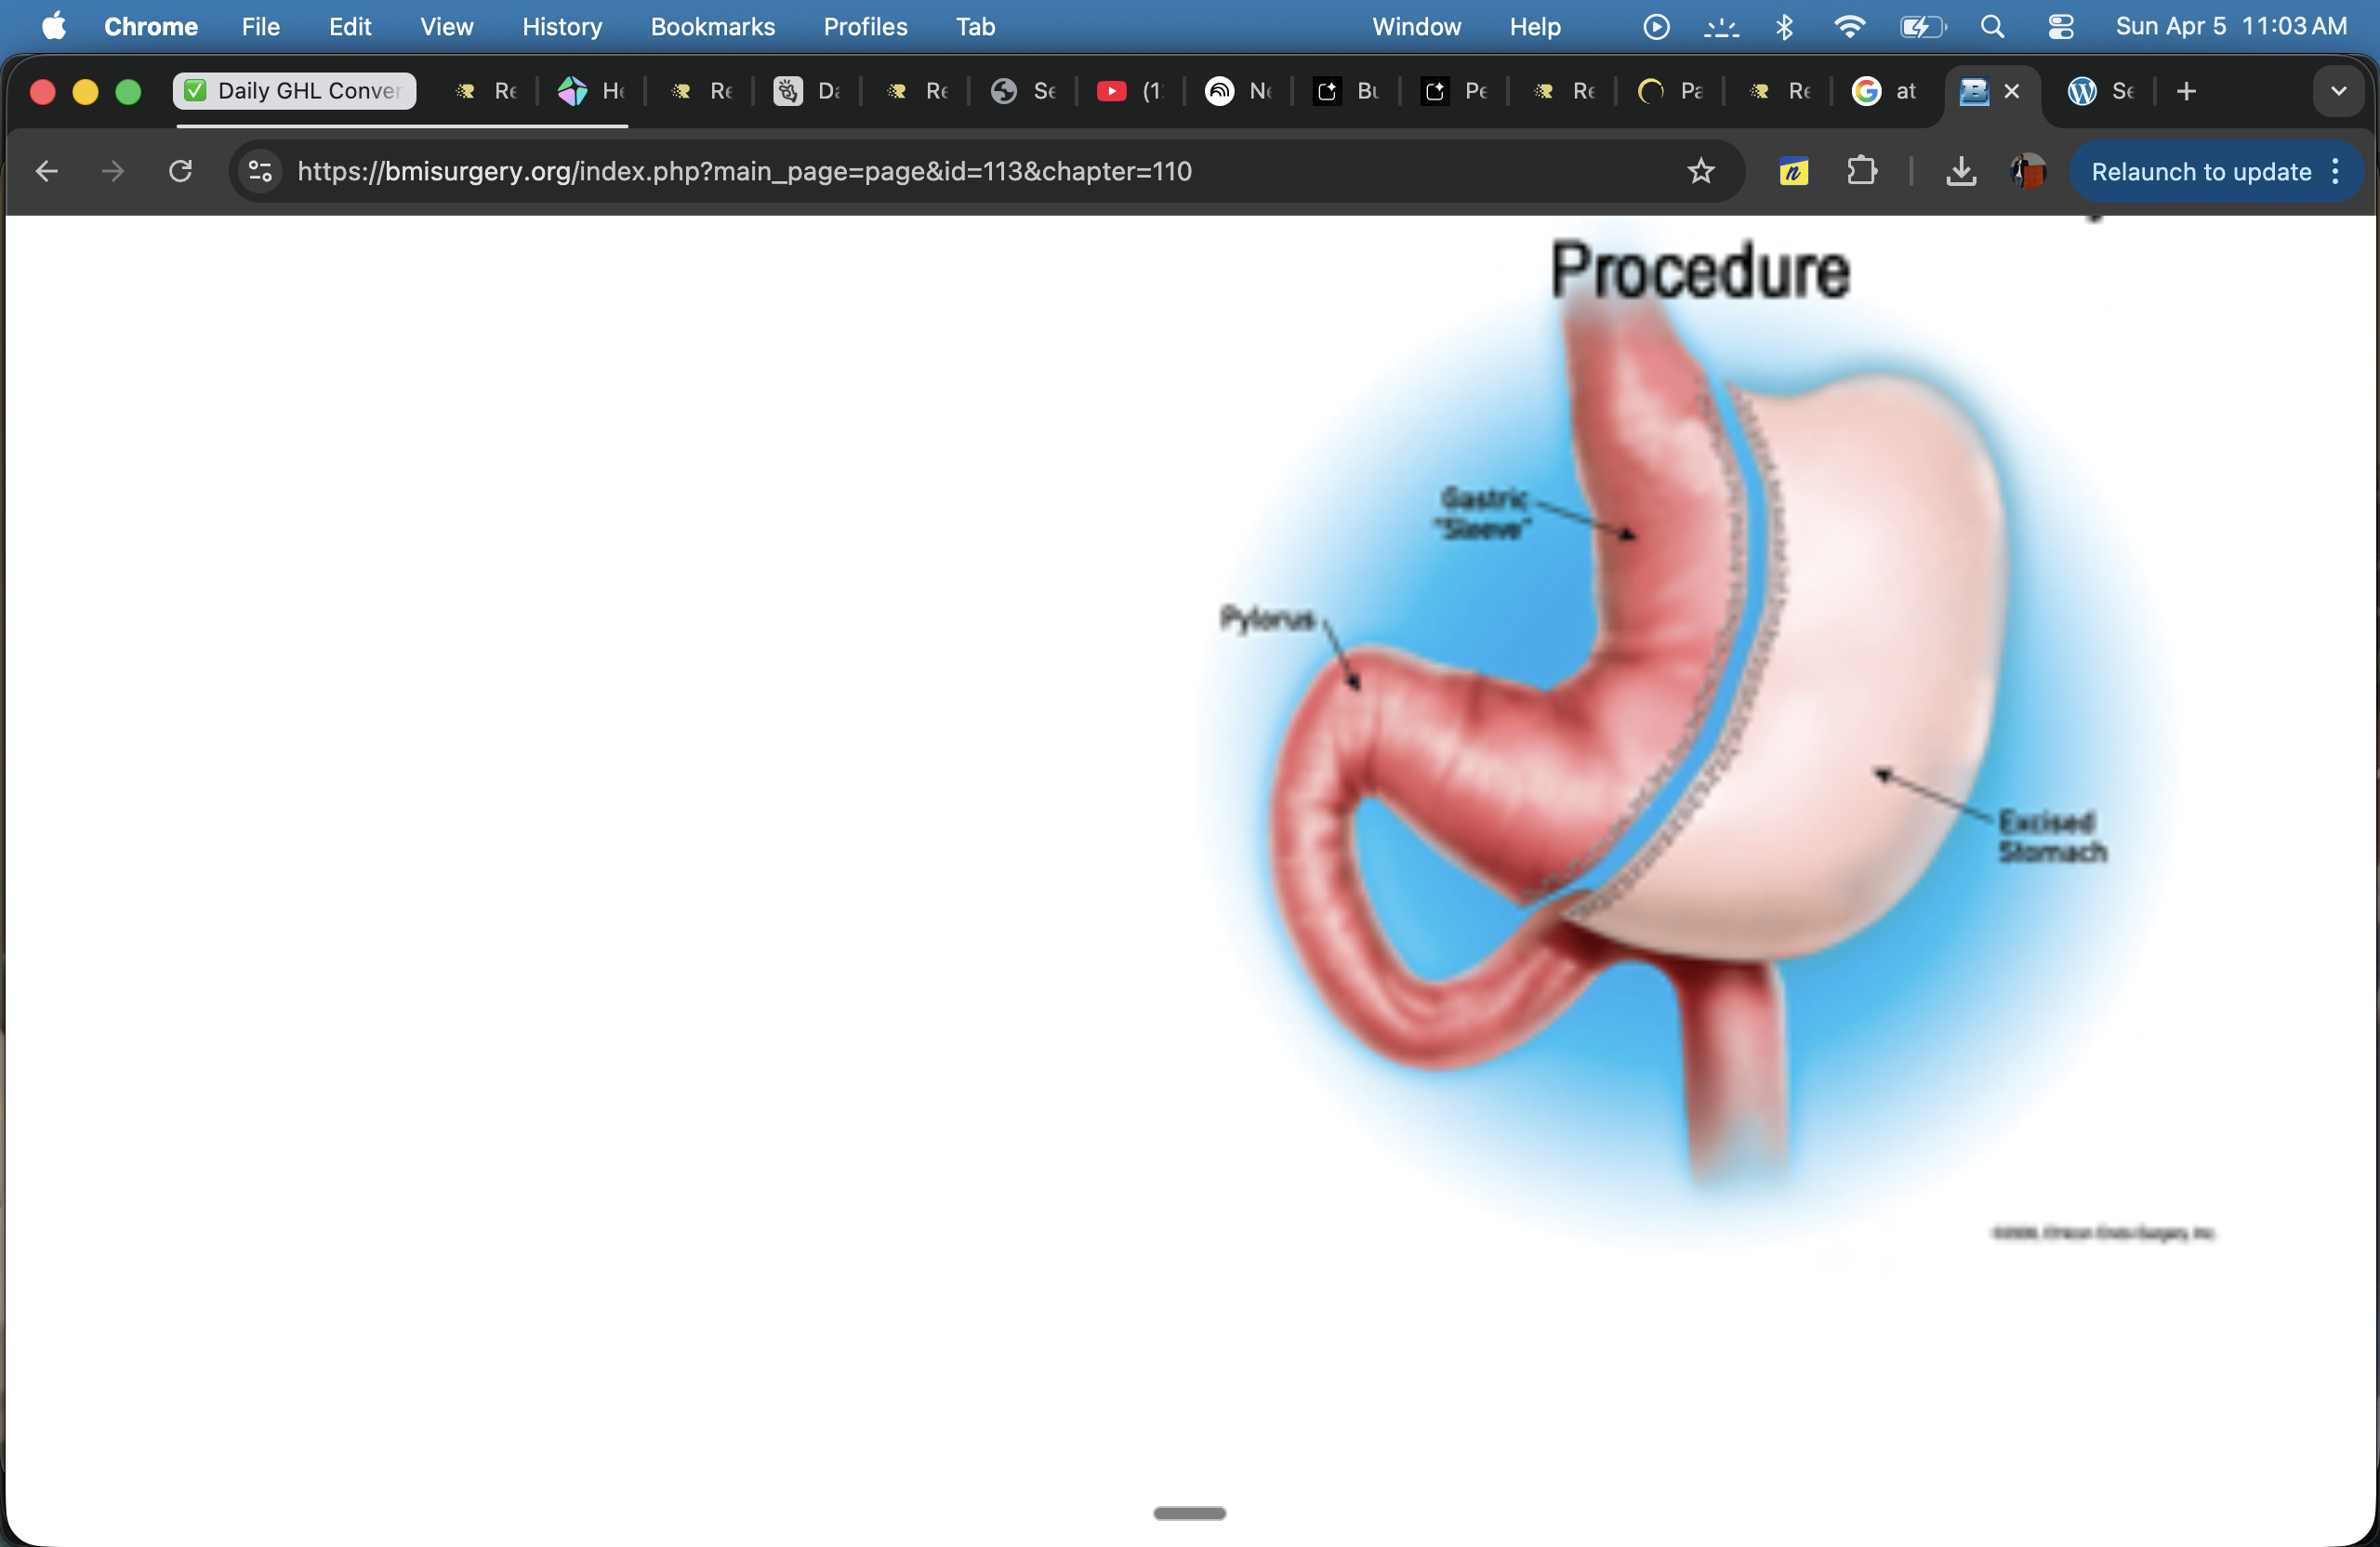The height and width of the screenshot is (1547, 2380).
Task: Open Chrome three-dot menu
Action: [2336, 171]
